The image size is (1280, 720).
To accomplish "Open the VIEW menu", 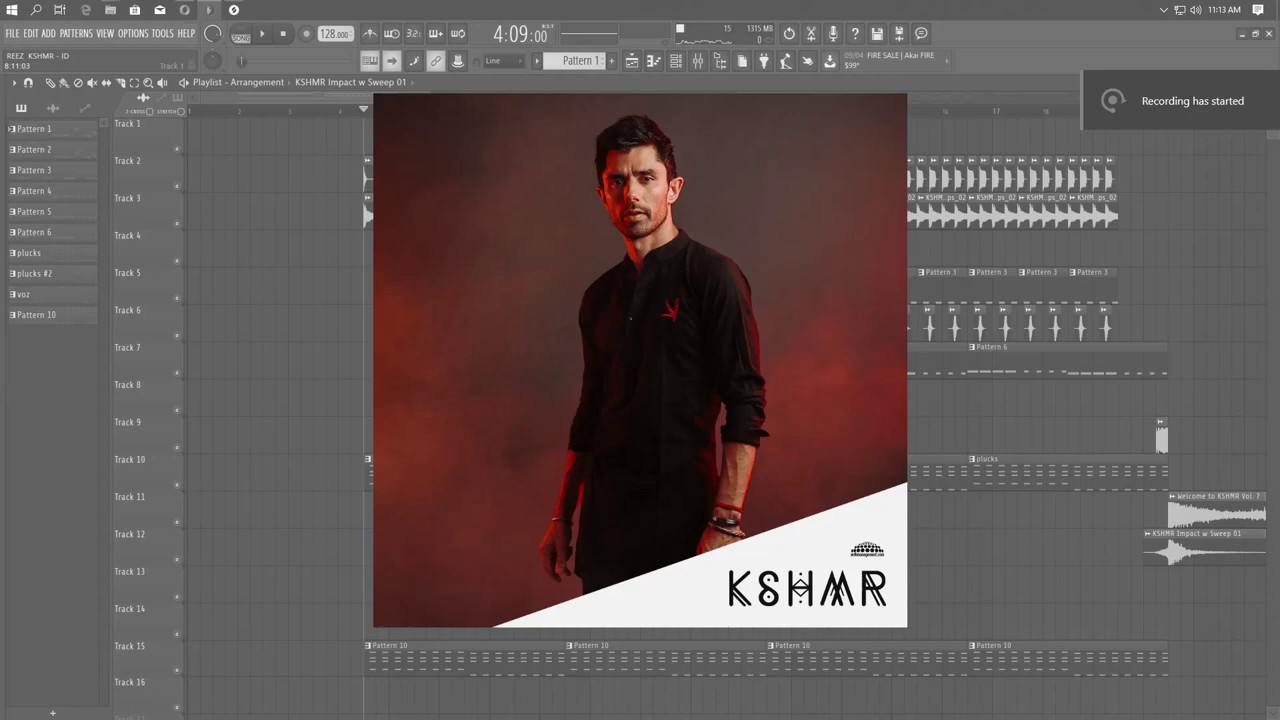I will click(x=105, y=34).
